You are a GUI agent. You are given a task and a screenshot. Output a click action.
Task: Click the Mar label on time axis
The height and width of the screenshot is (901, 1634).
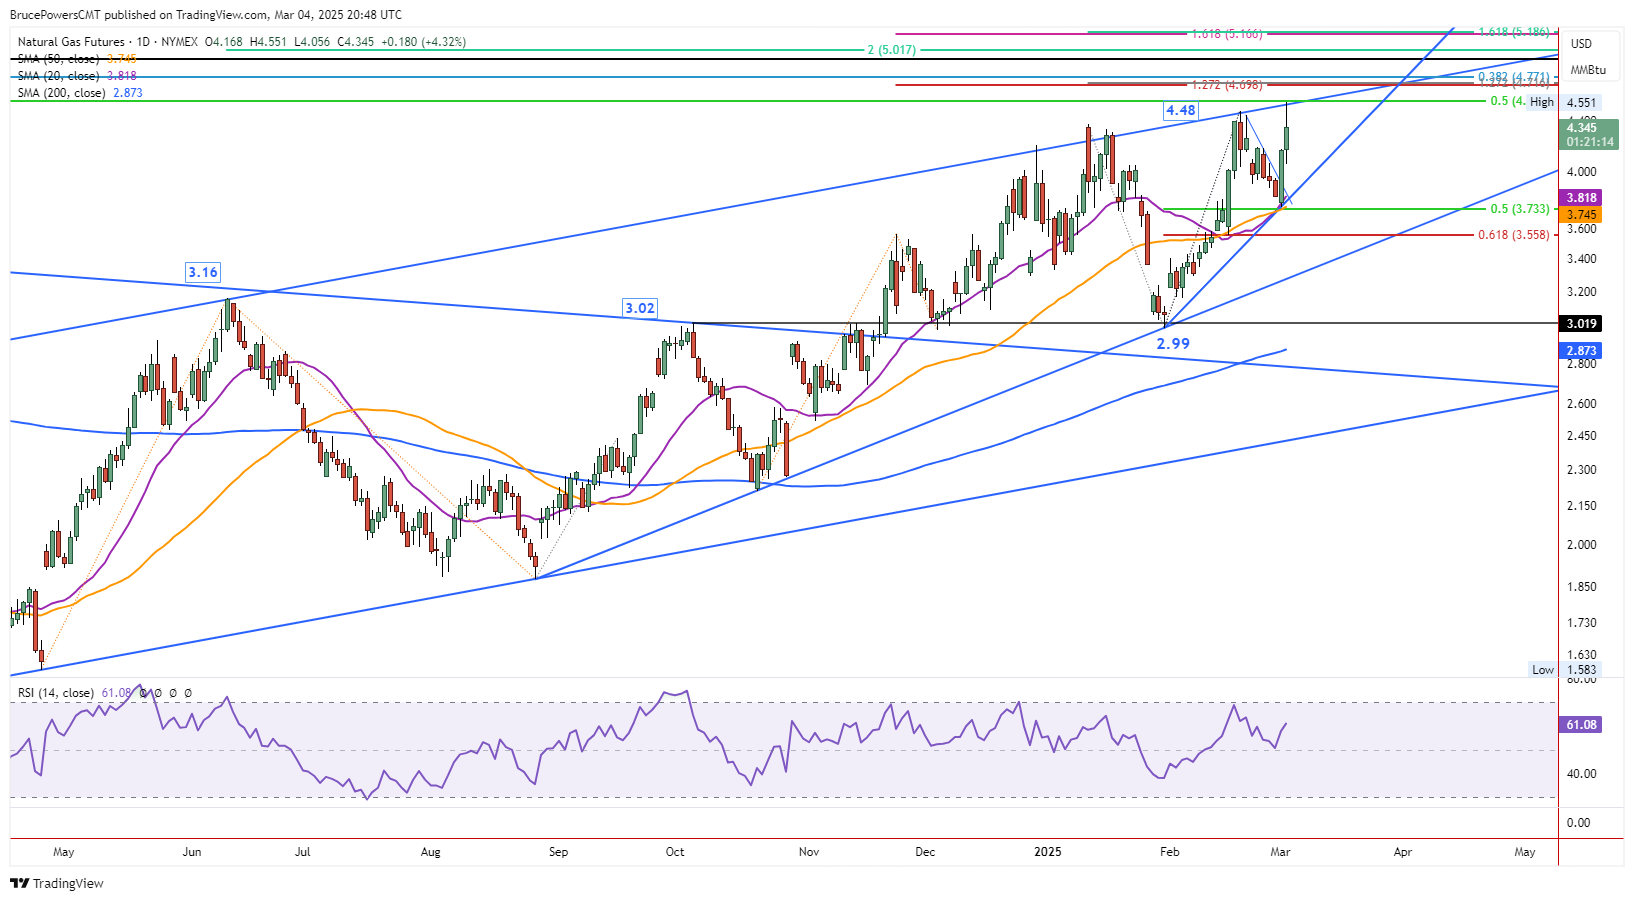point(1280,852)
